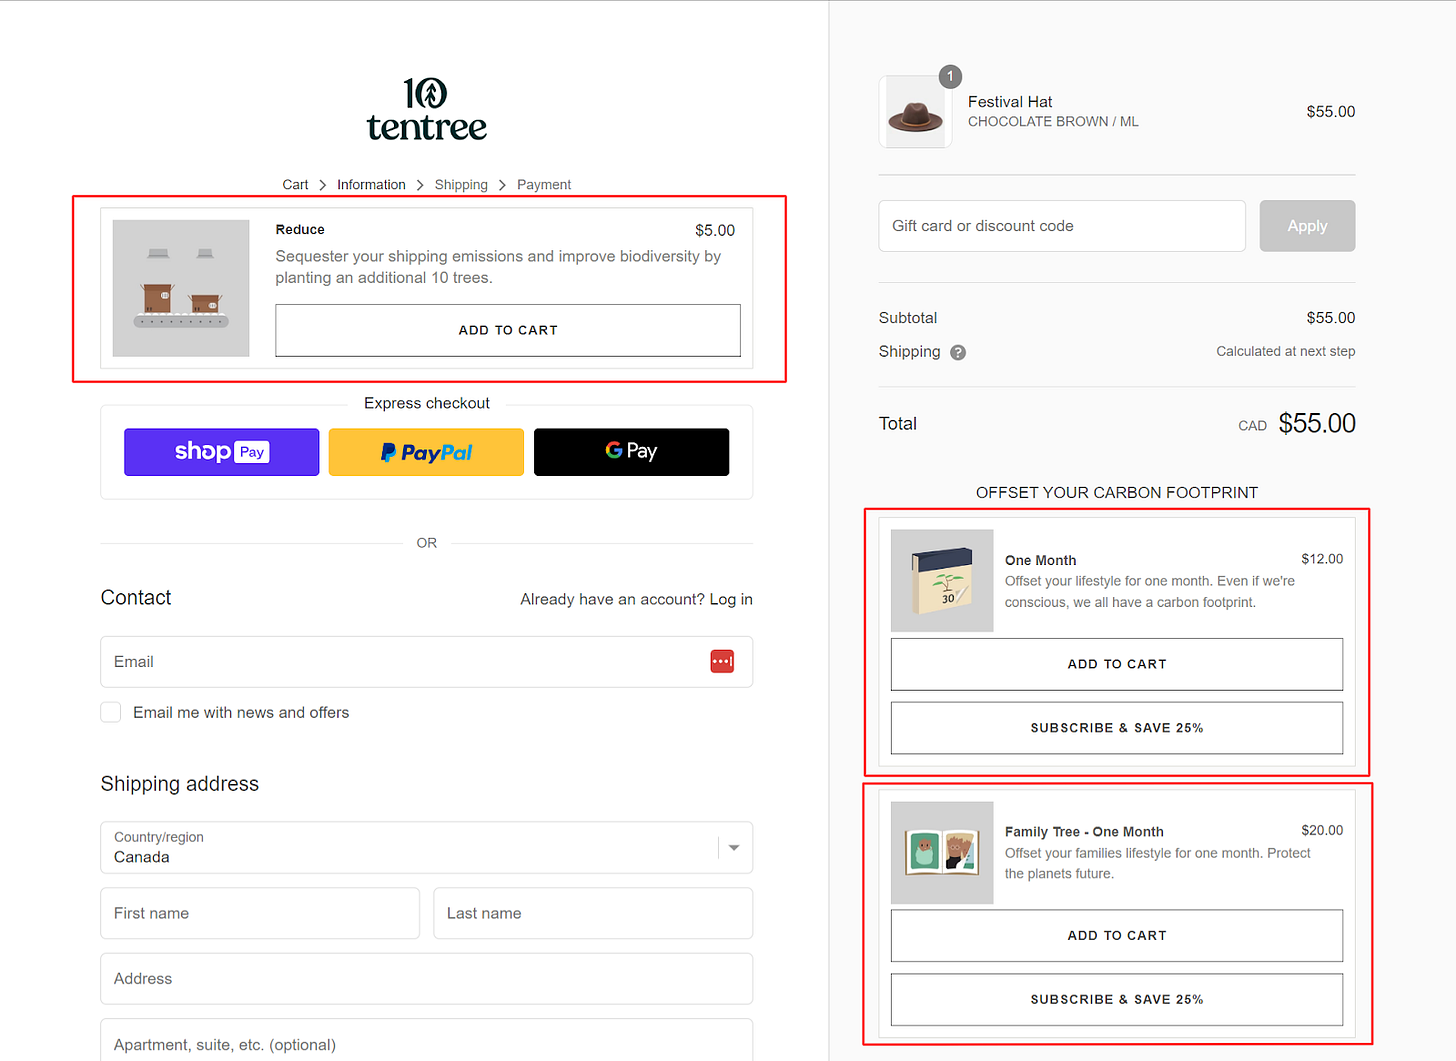Click the Address input field

pyautogui.click(x=427, y=979)
